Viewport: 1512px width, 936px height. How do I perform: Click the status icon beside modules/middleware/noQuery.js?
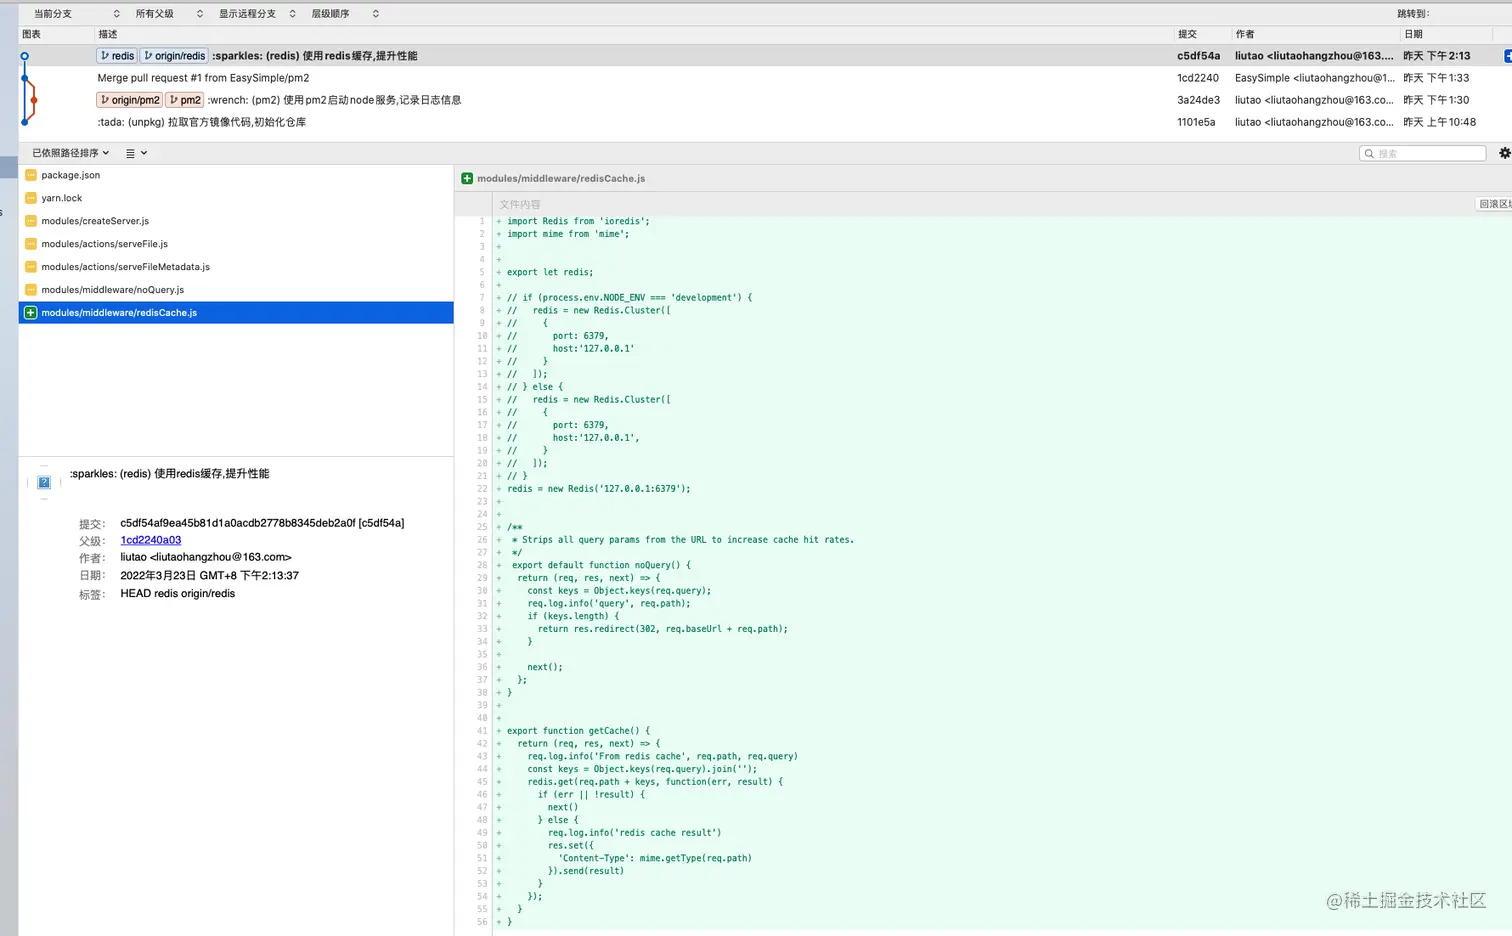point(31,290)
